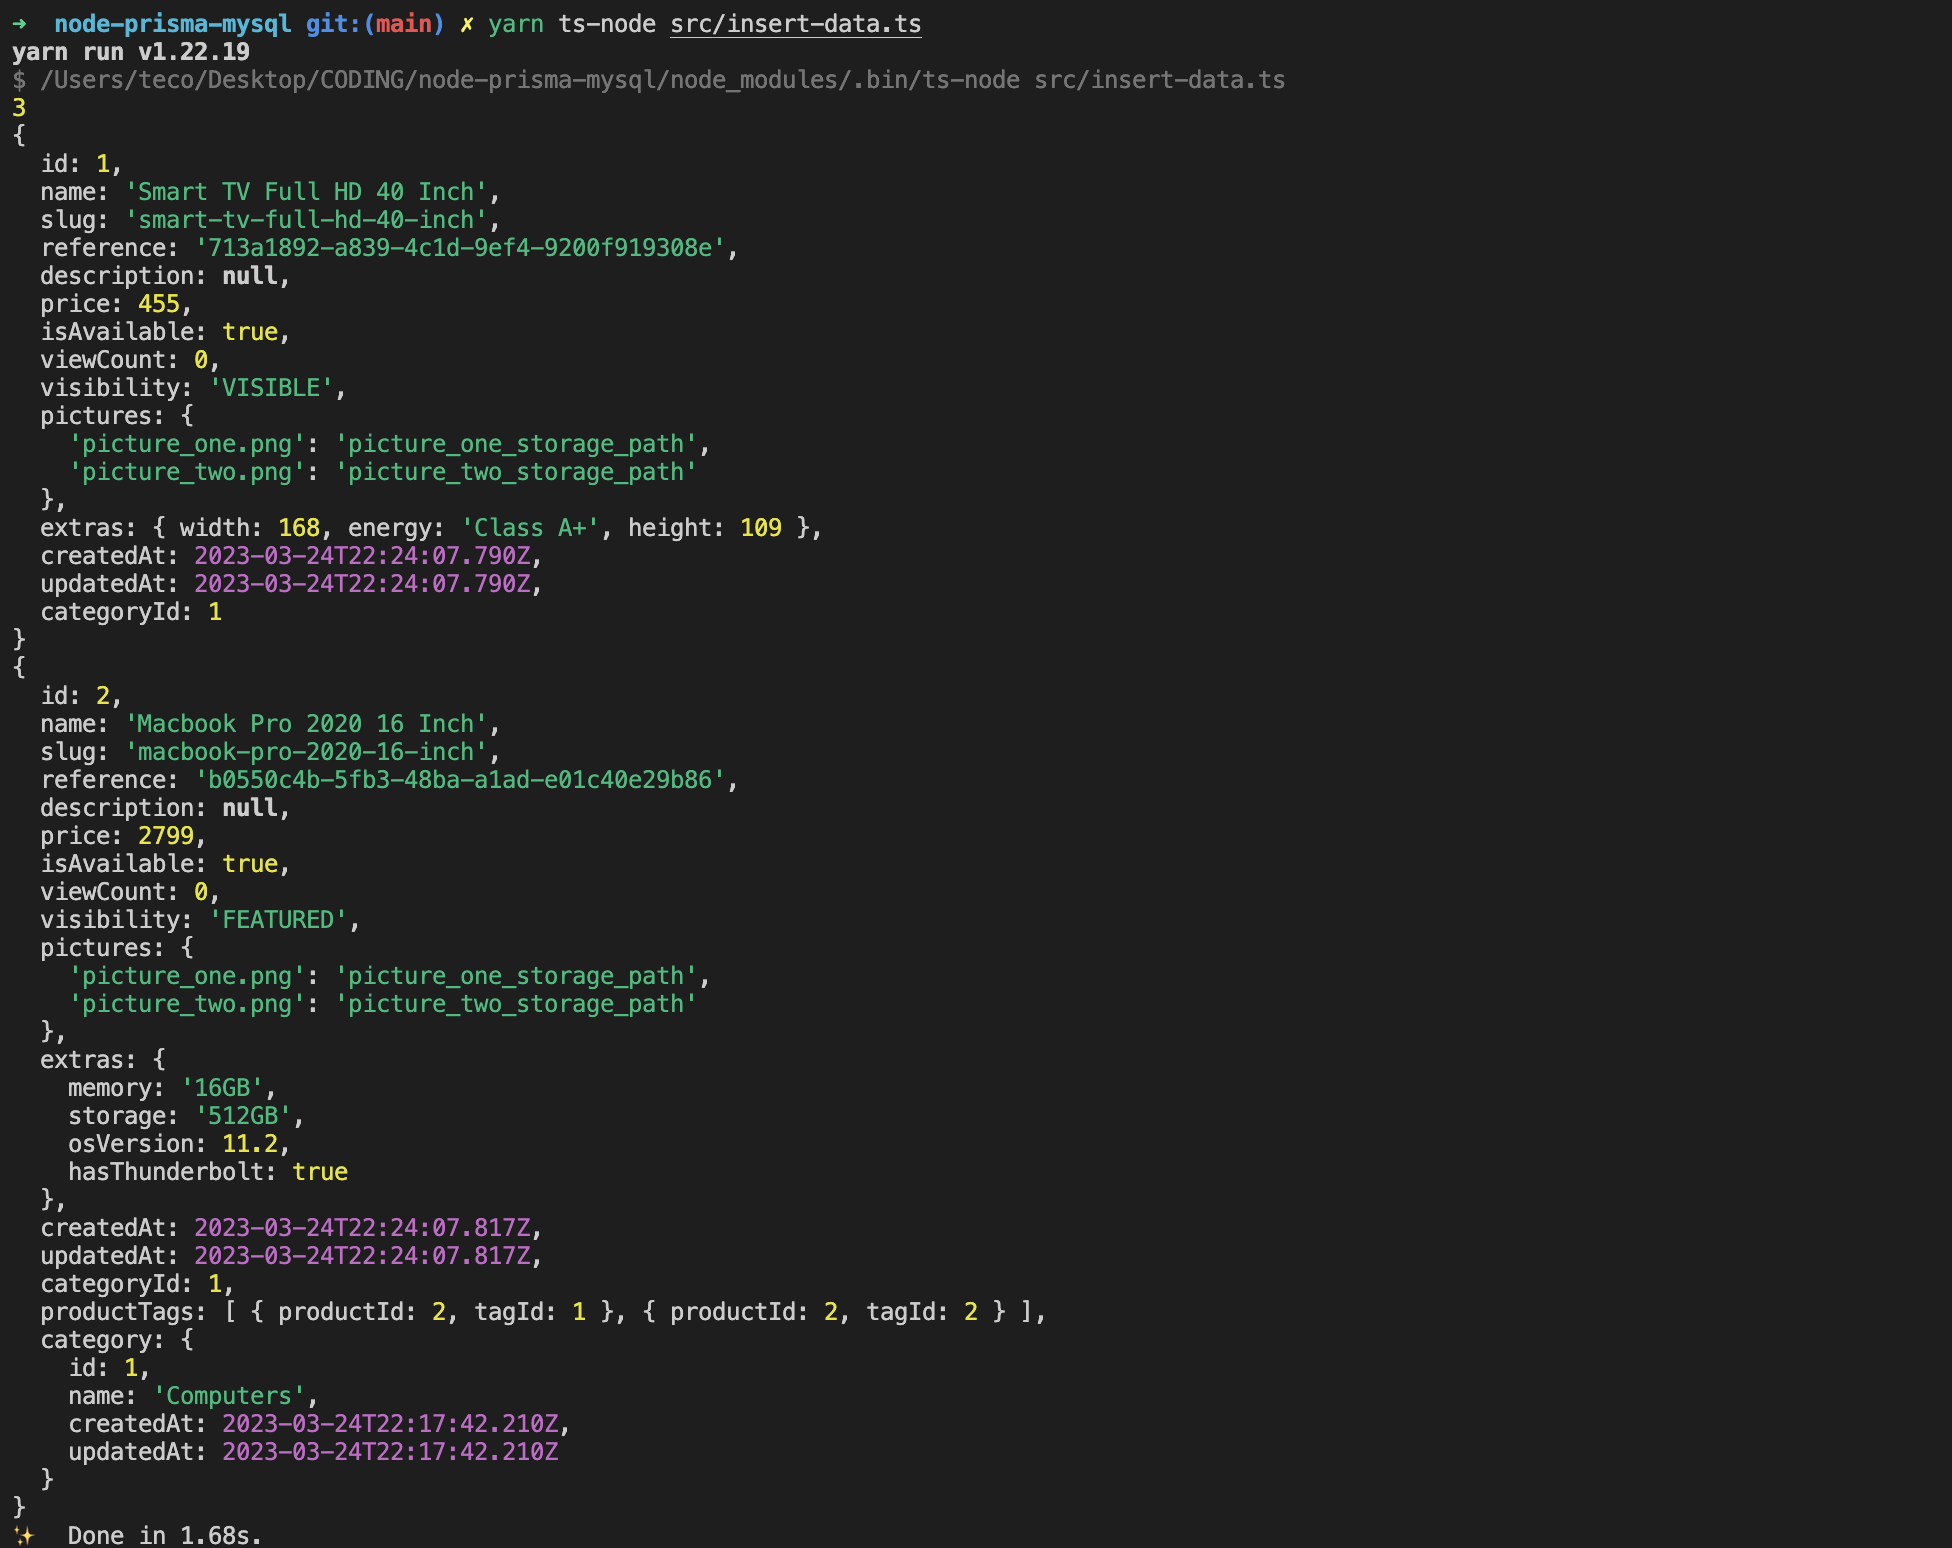Click the extras line with 'Class A+'
Screen dimensions: 1952x1548
pyautogui.click(x=430, y=528)
